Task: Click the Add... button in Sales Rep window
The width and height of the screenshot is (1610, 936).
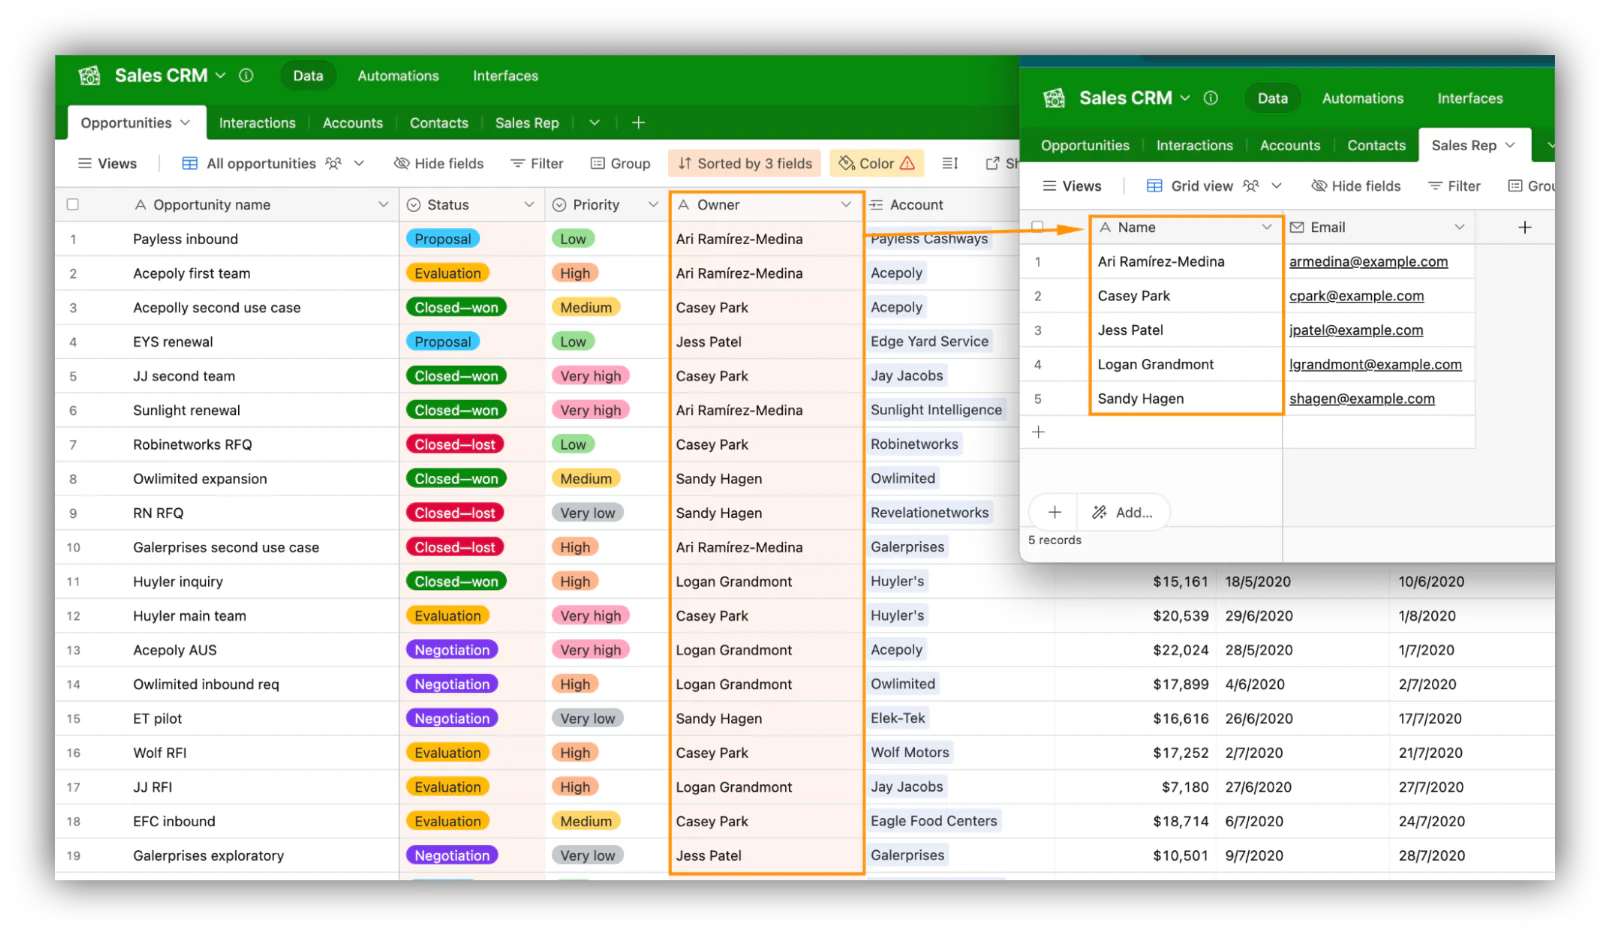Action: click(1123, 512)
